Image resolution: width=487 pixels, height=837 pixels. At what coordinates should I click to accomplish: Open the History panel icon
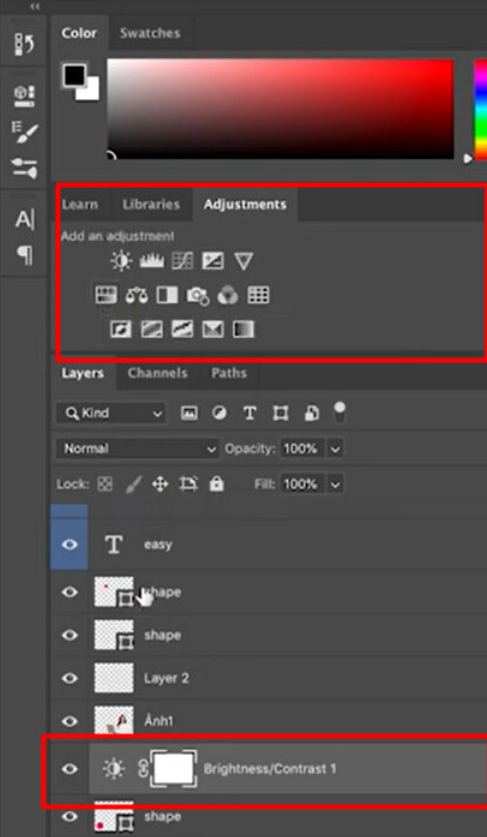25,44
